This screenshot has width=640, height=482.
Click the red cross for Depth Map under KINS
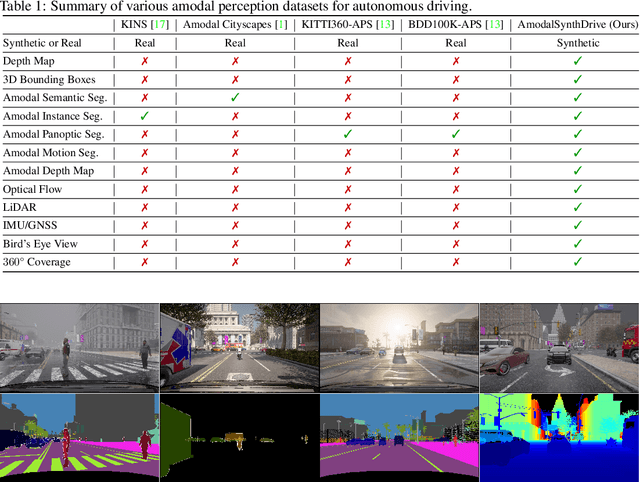click(145, 62)
